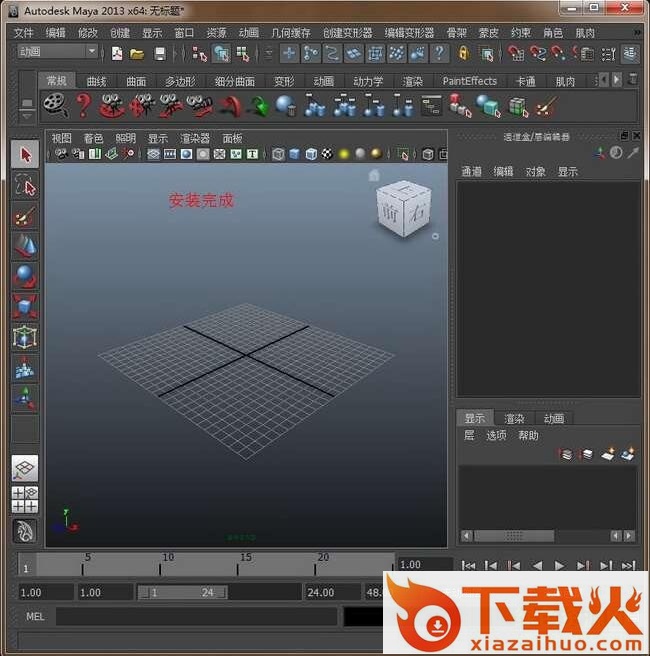Click the viewport home icon
Viewport: 650px width, 656px height.
pos(374,175)
